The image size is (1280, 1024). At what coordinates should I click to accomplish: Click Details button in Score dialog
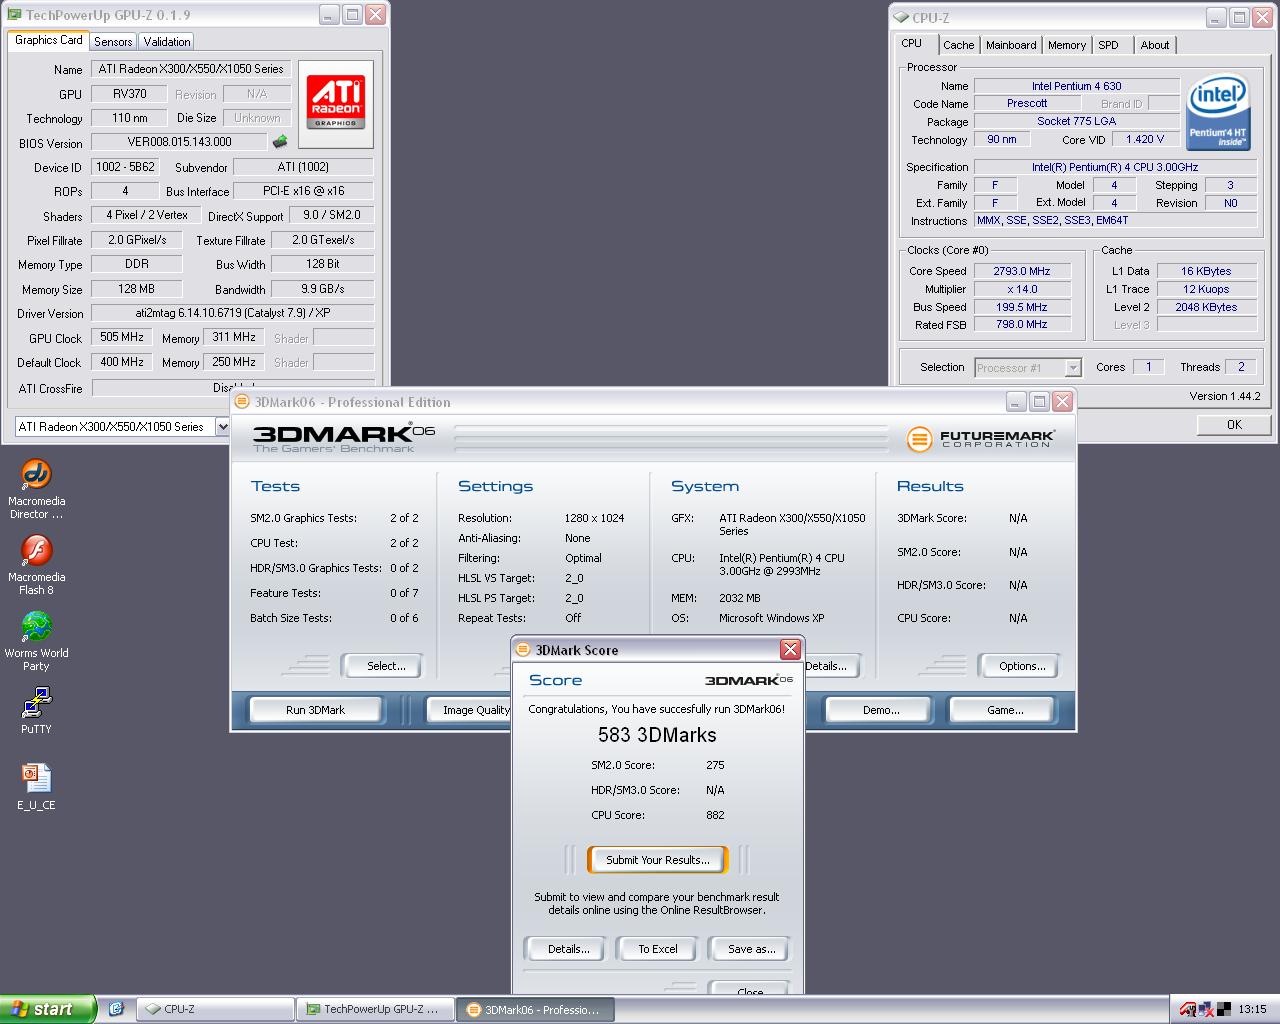[x=568, y=949]
